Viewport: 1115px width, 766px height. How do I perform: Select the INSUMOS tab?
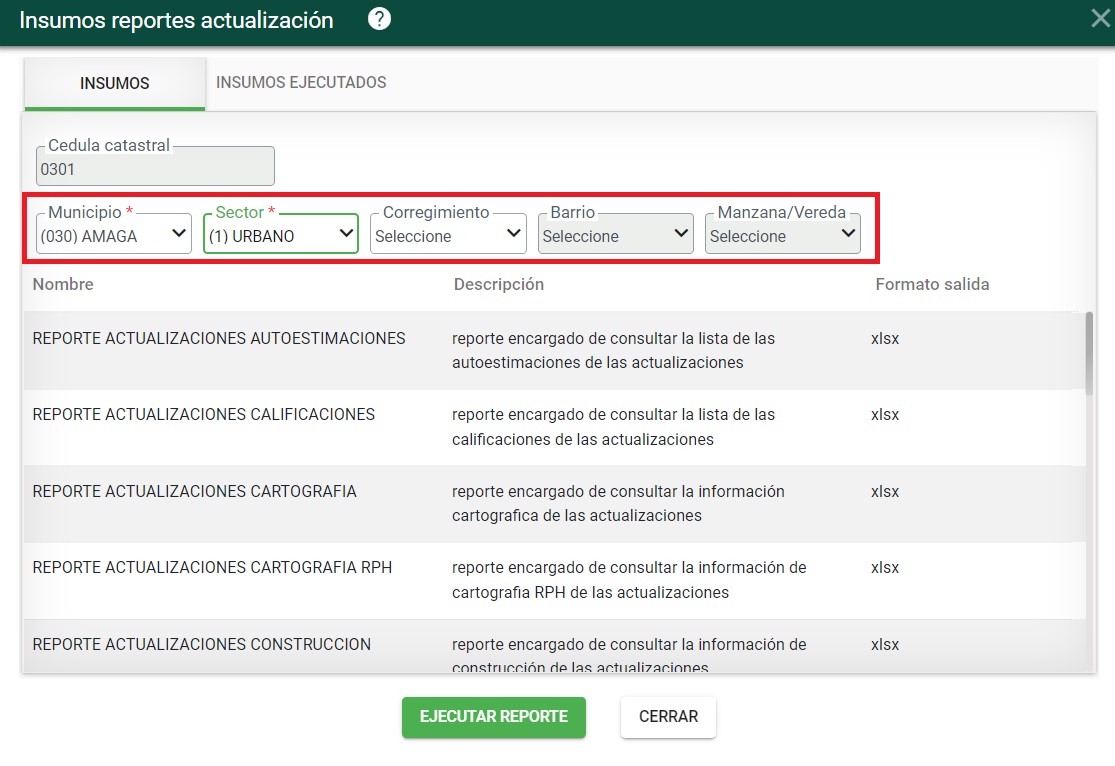point(115,84)
